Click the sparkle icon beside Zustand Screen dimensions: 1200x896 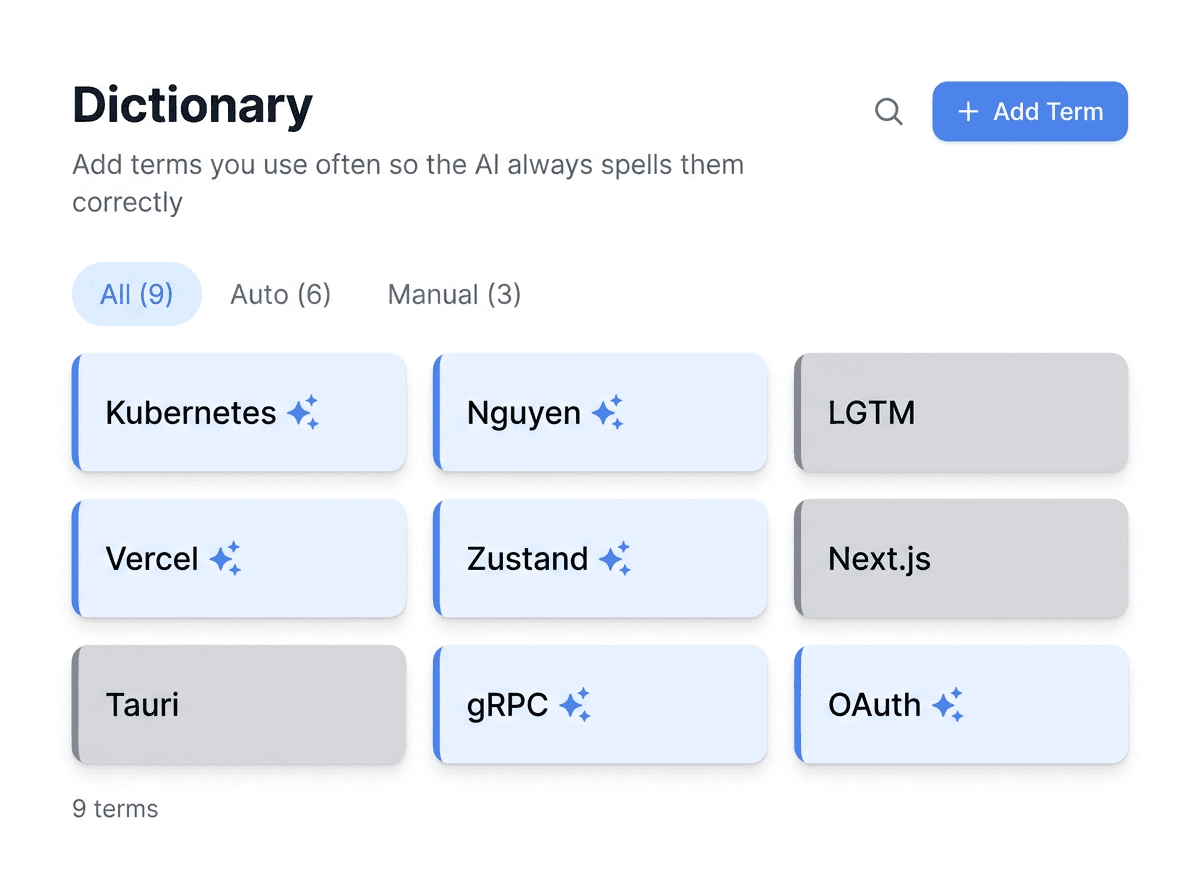point(615,558)
